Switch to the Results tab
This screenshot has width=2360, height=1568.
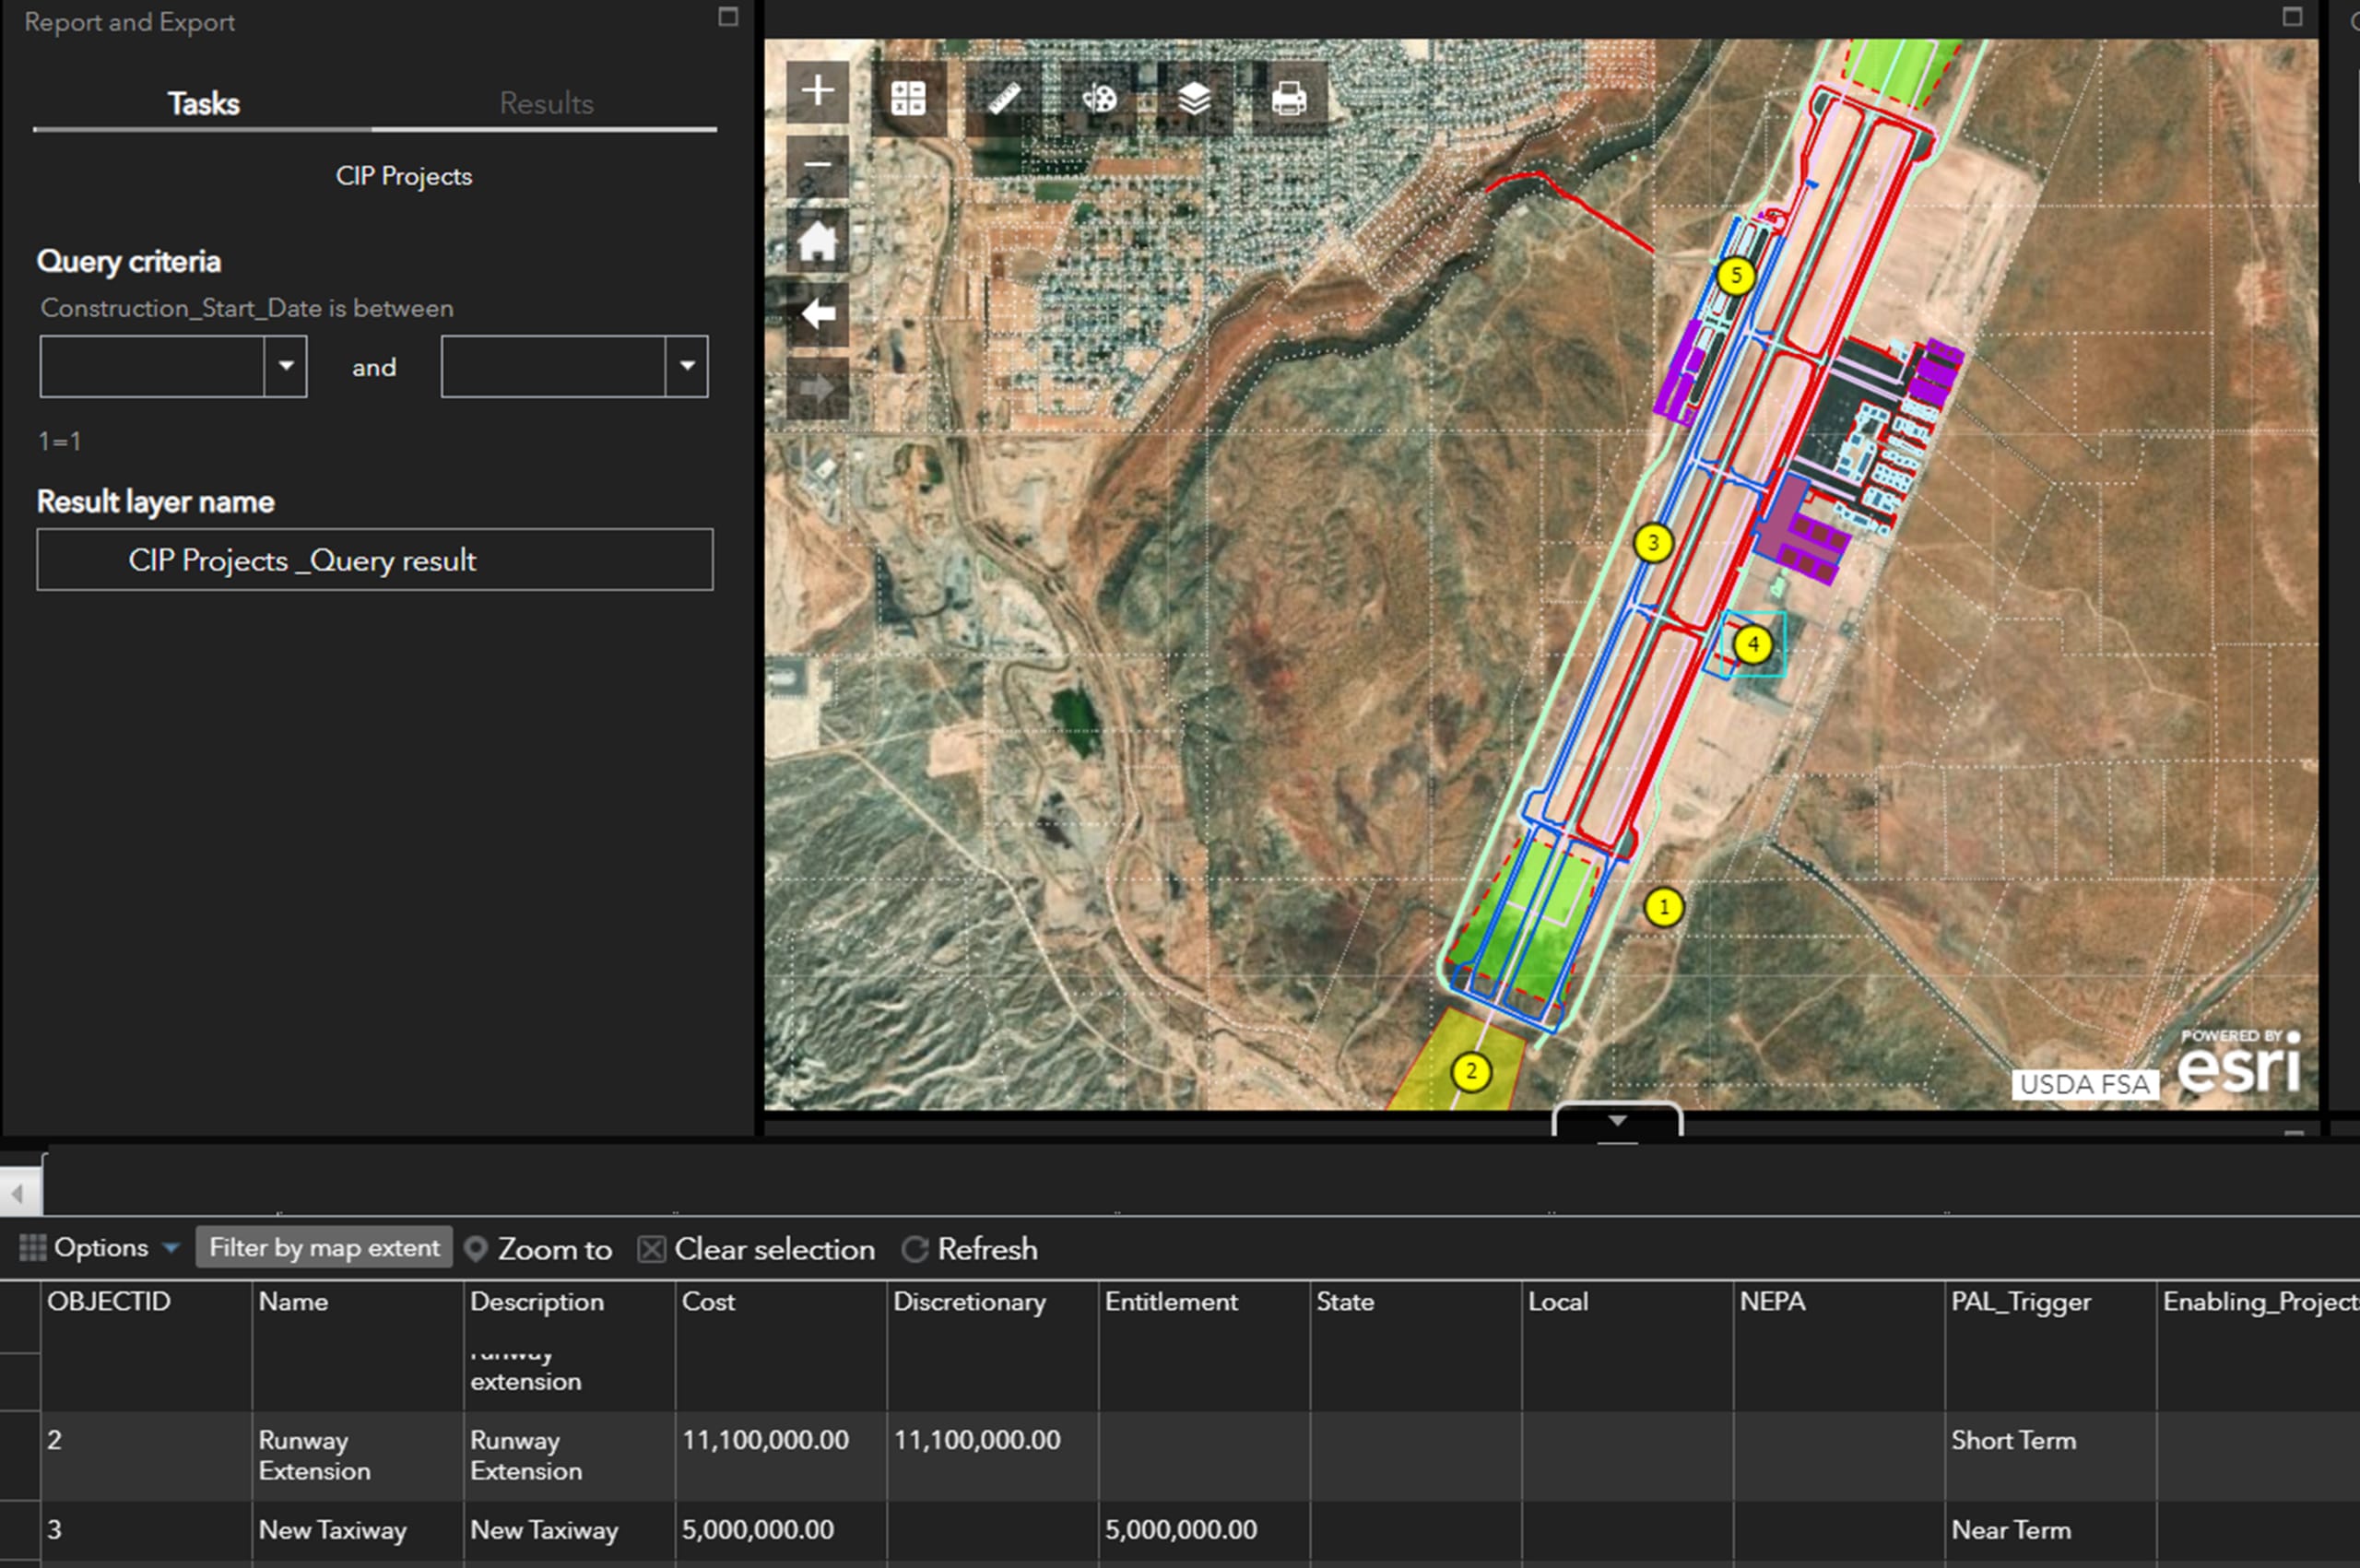point(546,103)
